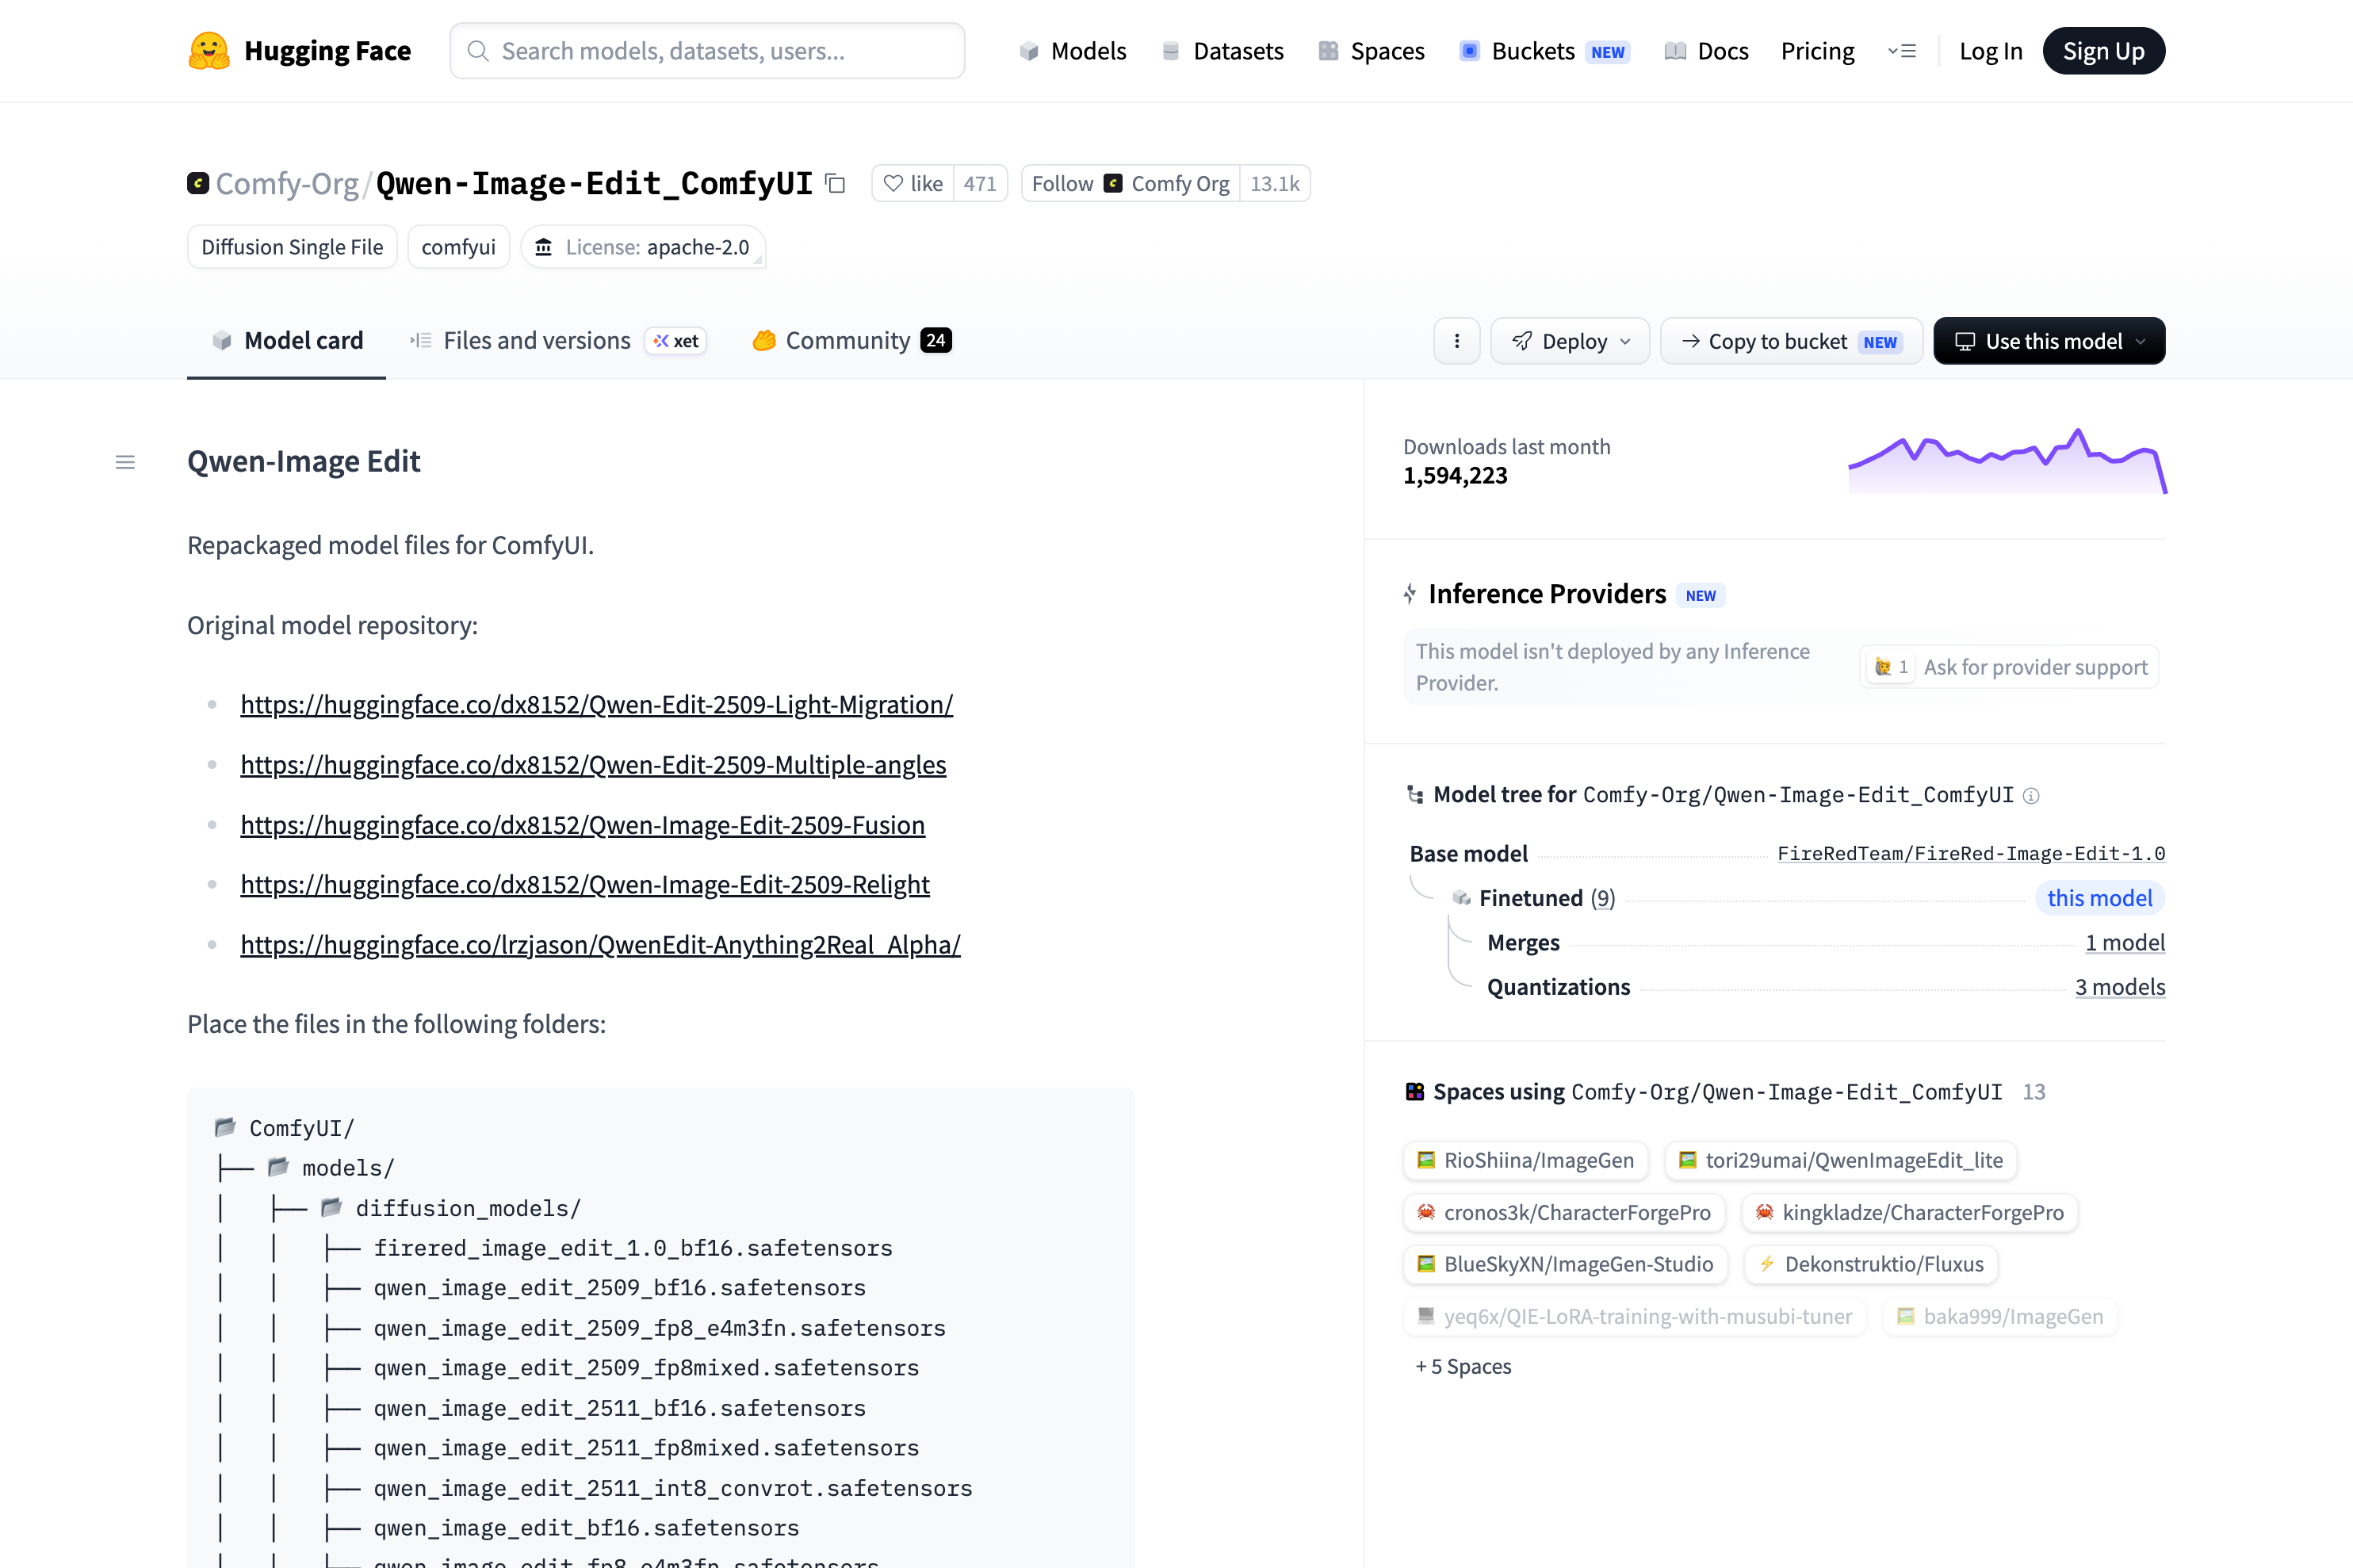Open the RioShiina/ImageGen space
Screen dimensions: 2353x1568
tap(1526, 1160)
